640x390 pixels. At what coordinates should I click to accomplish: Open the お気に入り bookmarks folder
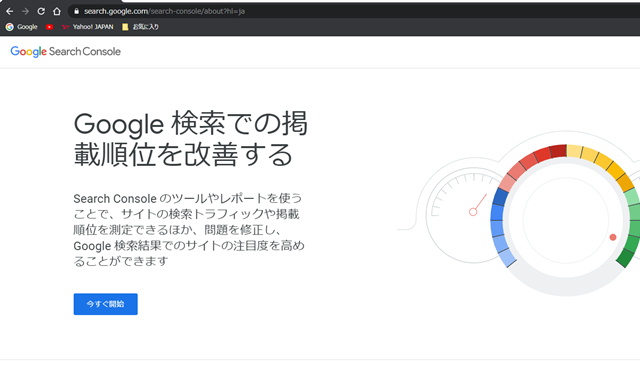click(140, 27)
